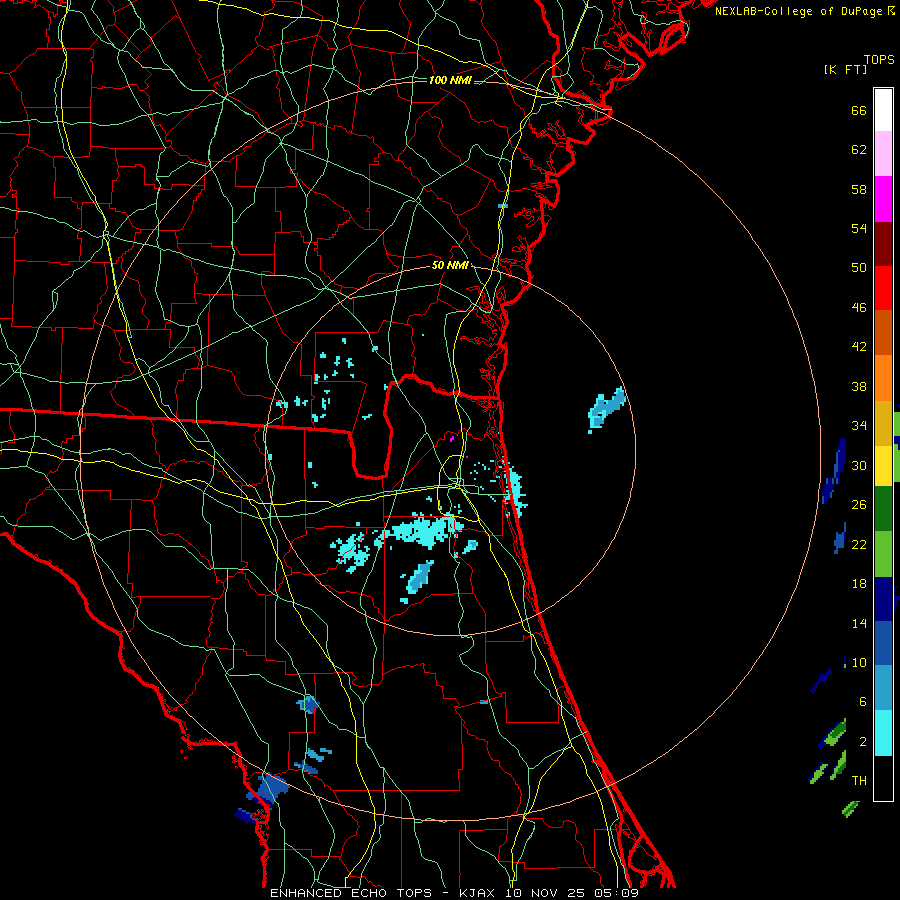Click the small magenta echo pixel near the radar center
This screenshot has height=900, width=900.
pyautogui.click(x=452, y=439)
